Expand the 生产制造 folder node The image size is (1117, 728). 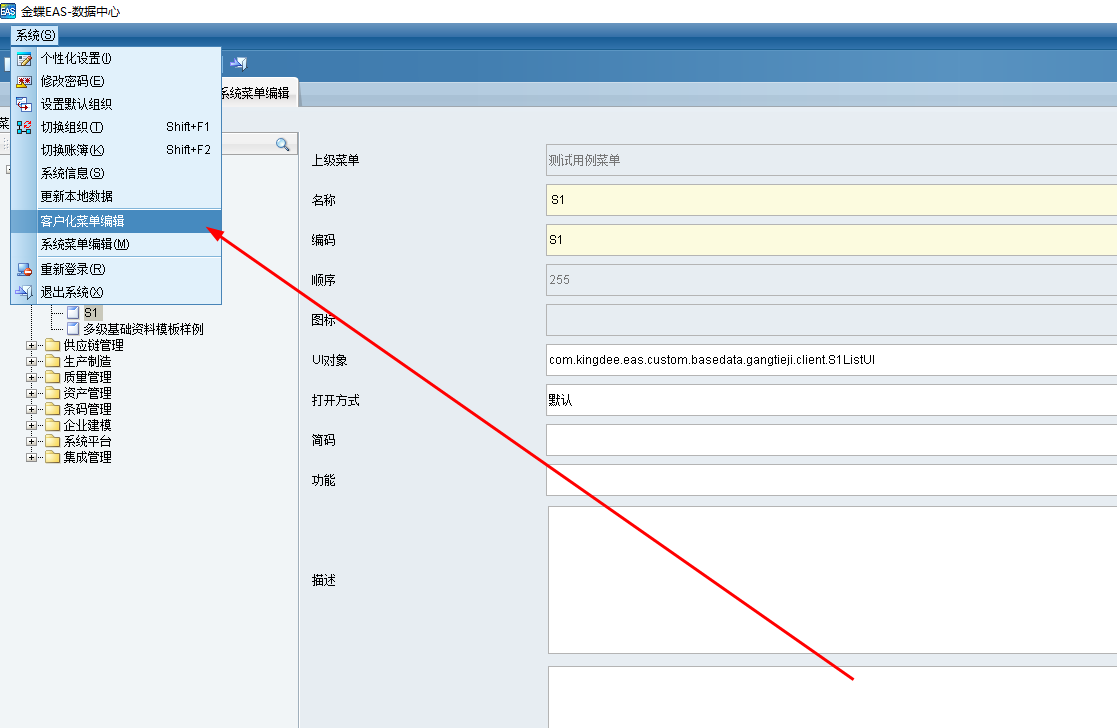(31, 362)
